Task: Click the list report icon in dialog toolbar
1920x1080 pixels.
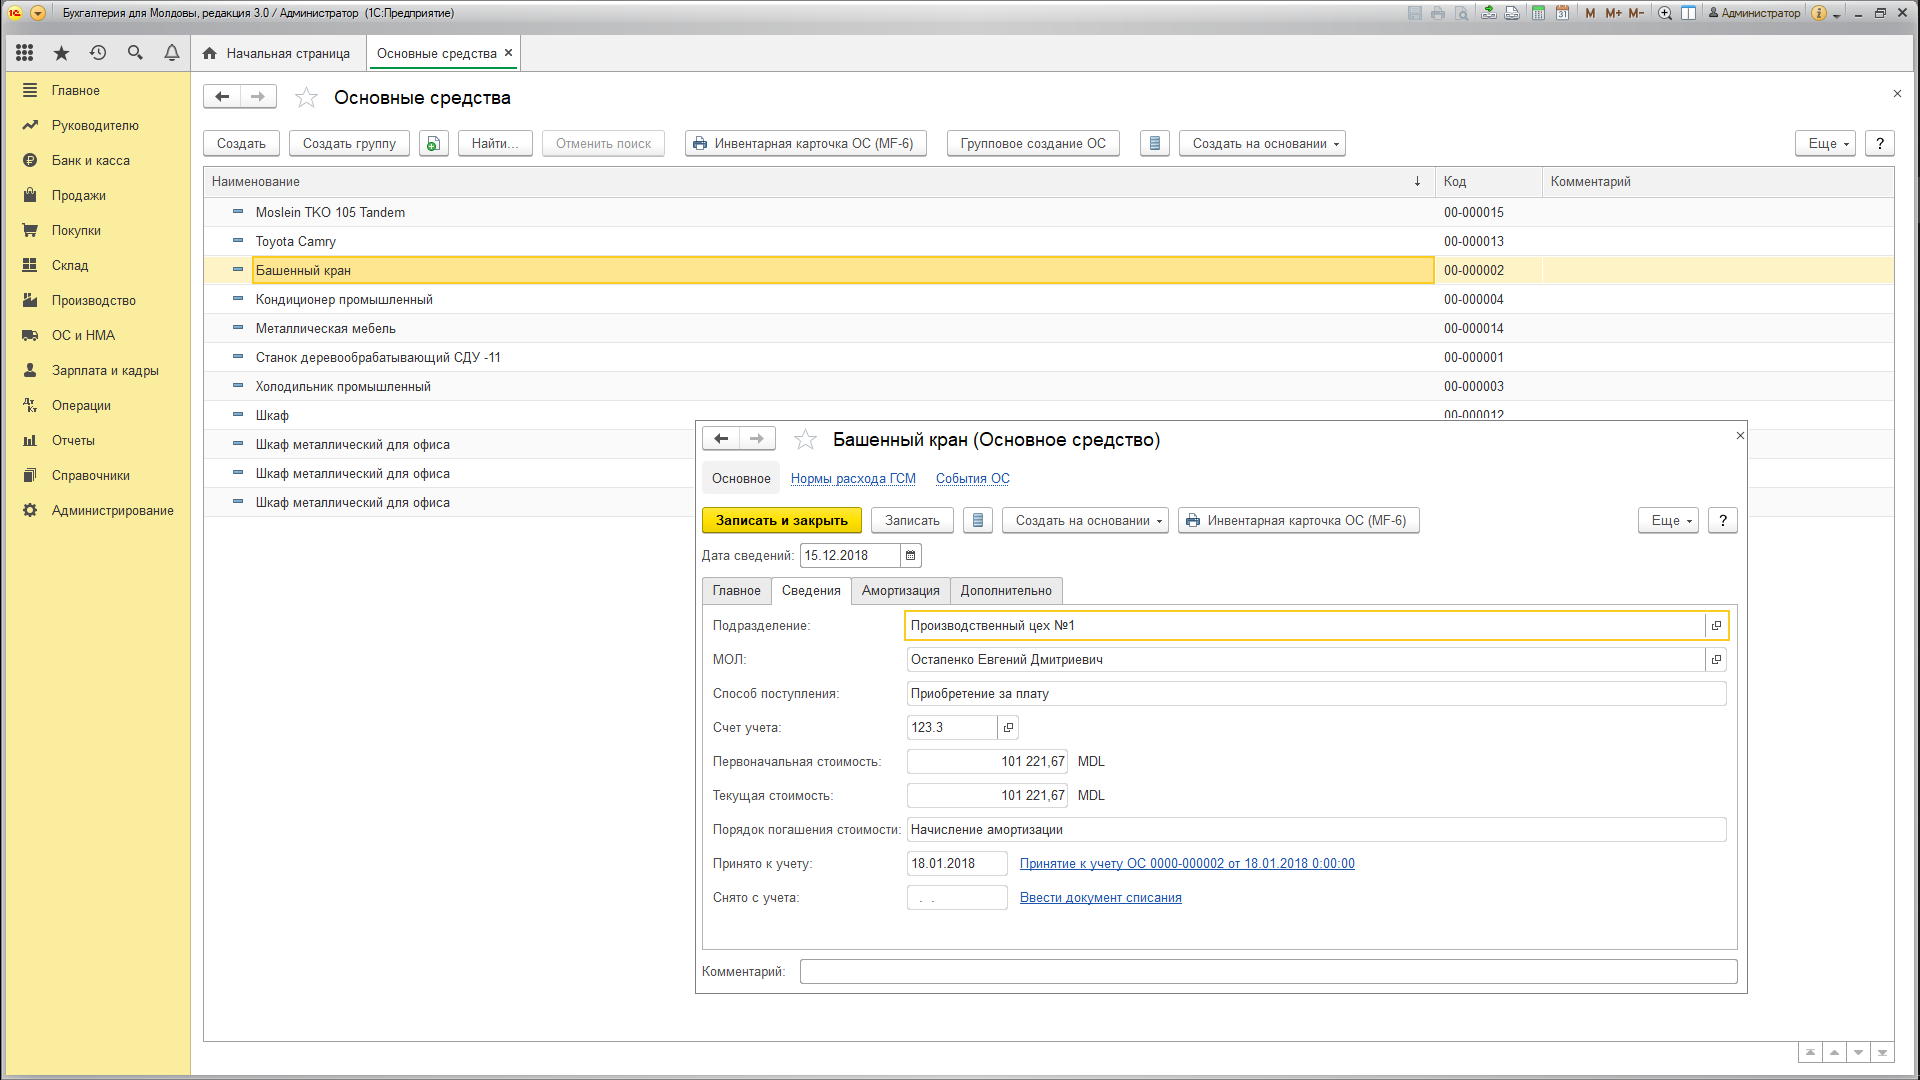Action: point(978,521)
